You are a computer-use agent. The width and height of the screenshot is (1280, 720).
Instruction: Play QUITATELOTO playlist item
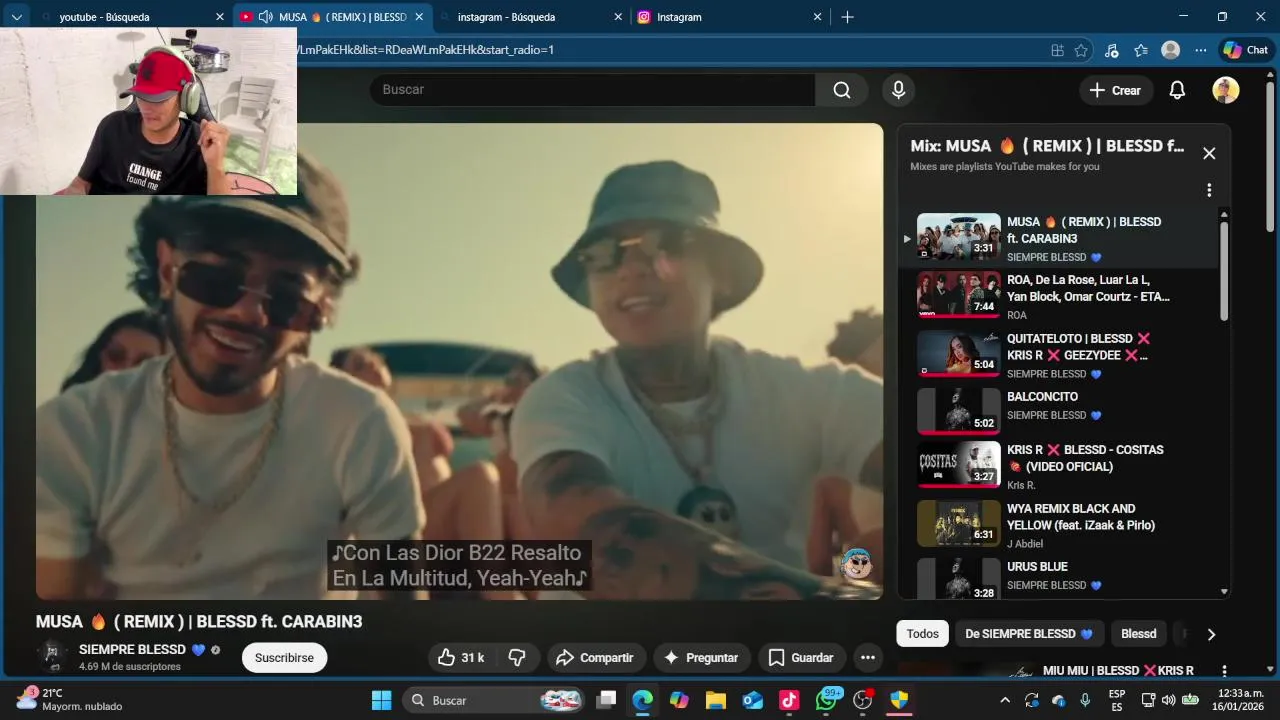(1060, 354)
